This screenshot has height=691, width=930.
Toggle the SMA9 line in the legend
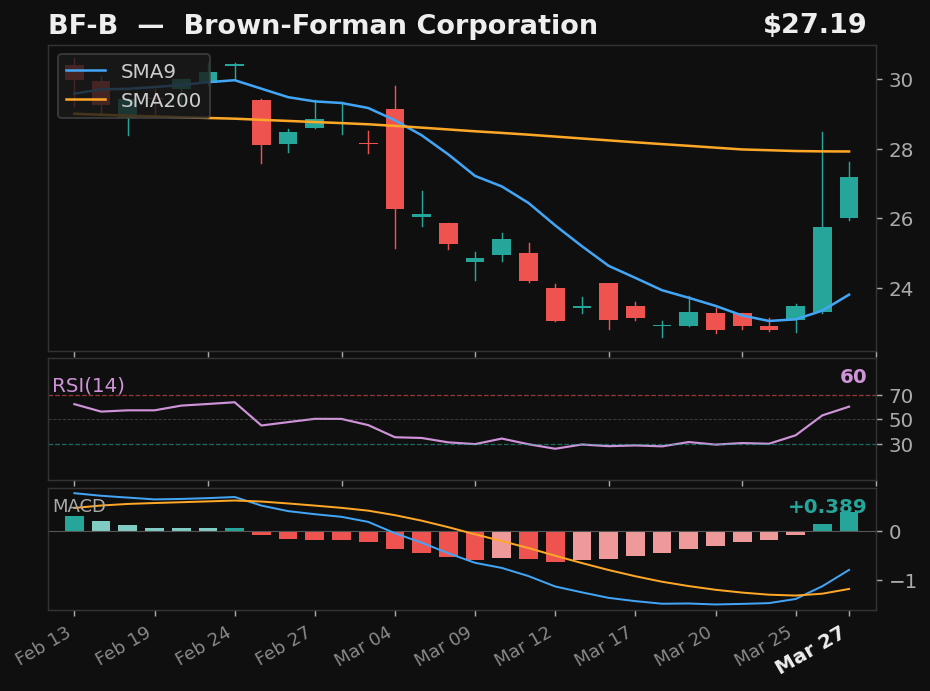pos(146,71)
